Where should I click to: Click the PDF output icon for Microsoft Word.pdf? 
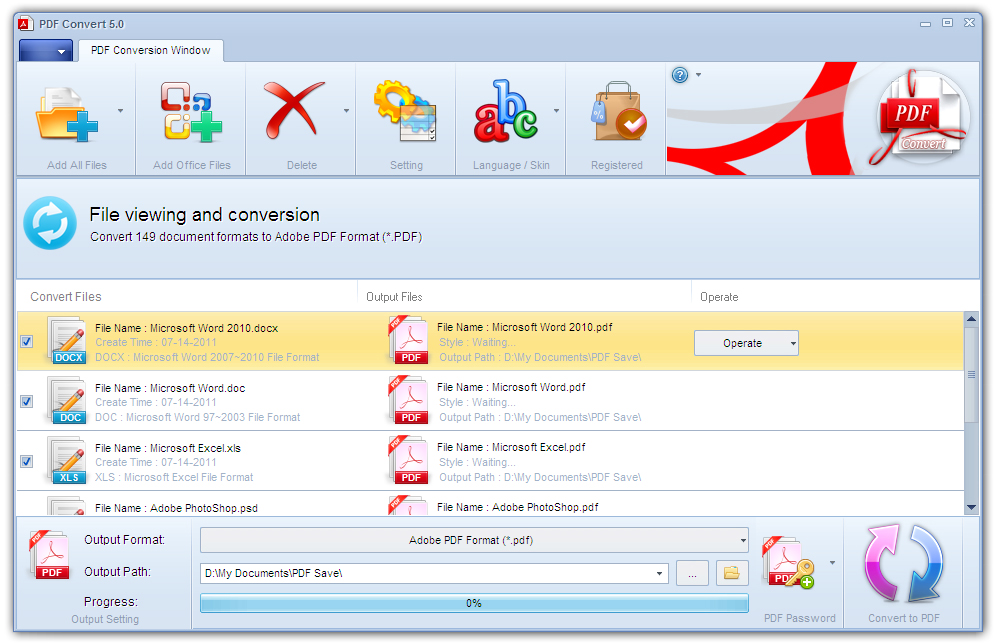click(x=409, y=401)
